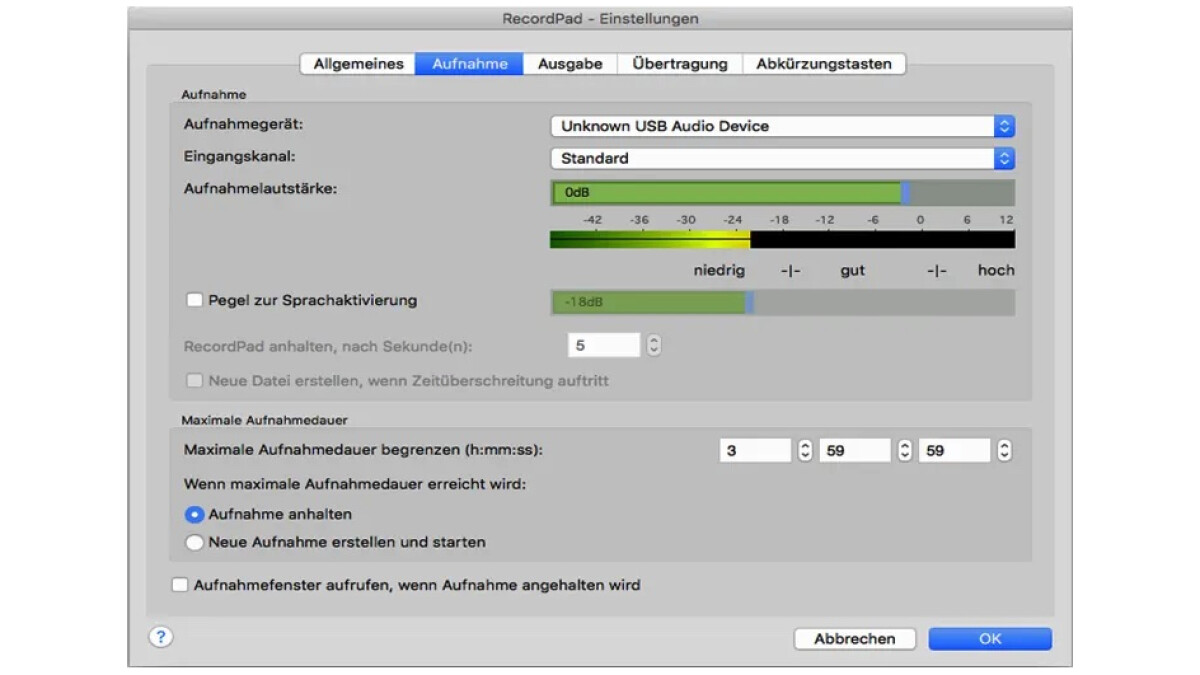This screenshot has height=675, width=1200.
Task: Adjust the Aufnahmelautstärke 0dB slider
Action: point(783,192)
